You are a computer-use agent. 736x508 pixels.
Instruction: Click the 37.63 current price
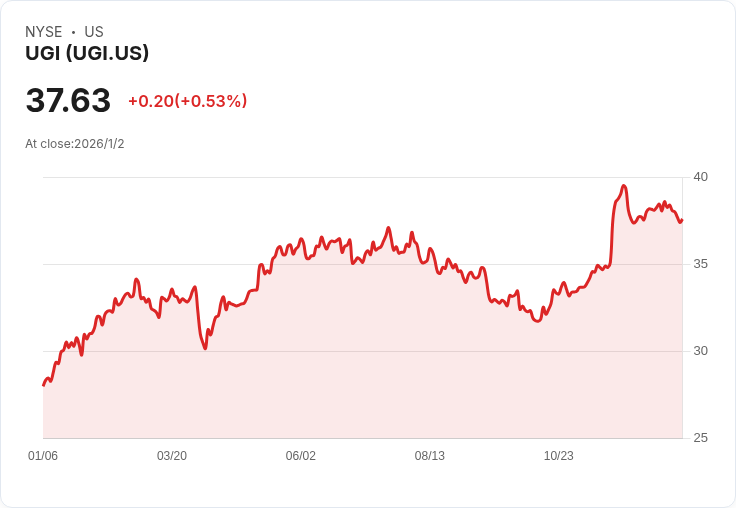click(x=68, y=100)
